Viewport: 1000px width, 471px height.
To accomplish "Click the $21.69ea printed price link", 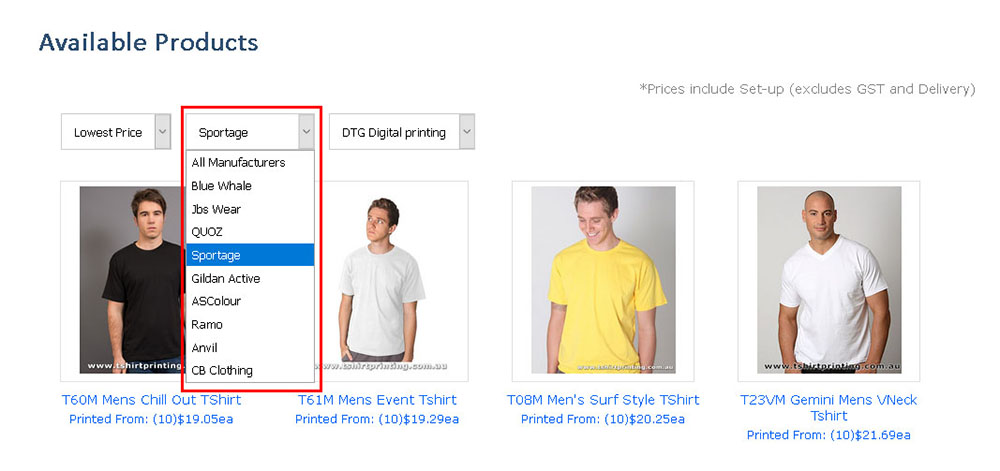I will (828, 435).
